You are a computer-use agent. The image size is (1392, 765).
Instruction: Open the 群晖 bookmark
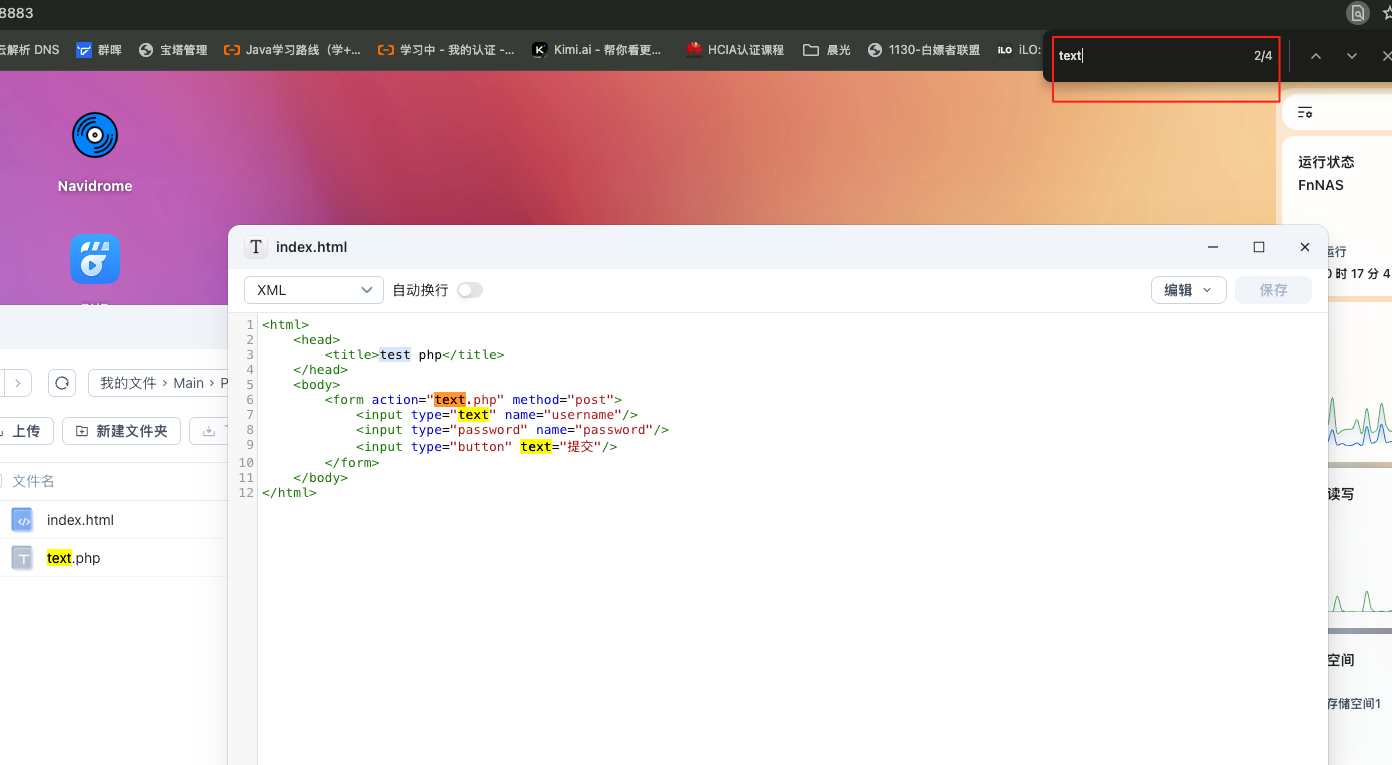[99, 50]
